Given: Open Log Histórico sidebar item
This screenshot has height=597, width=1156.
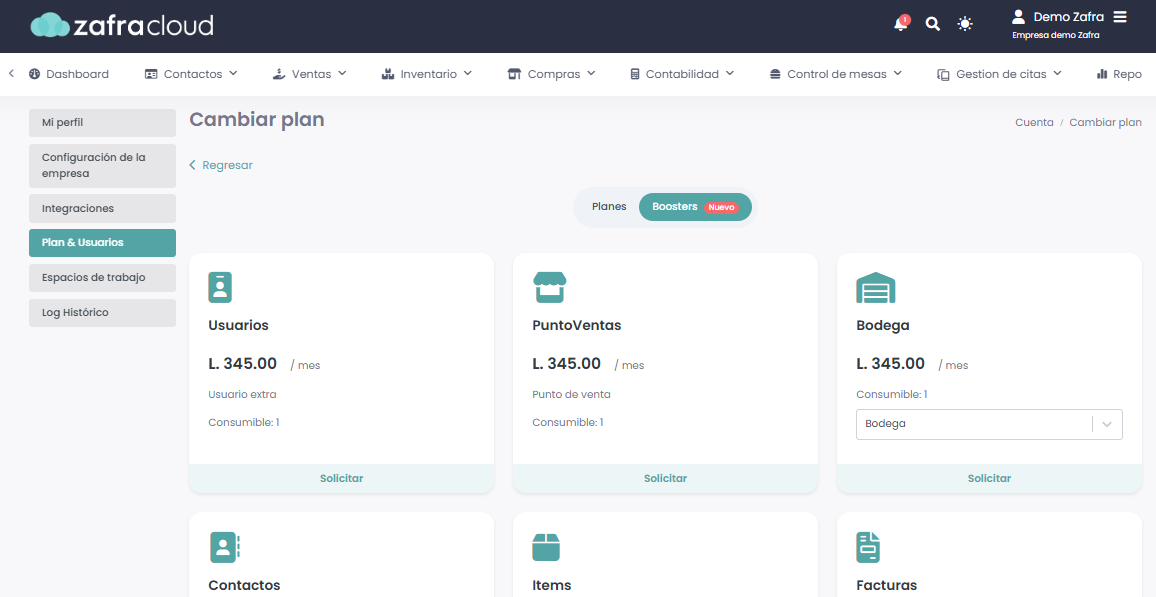Looking at the screenshot, I should pyautogui.click(x=102, y=313).
